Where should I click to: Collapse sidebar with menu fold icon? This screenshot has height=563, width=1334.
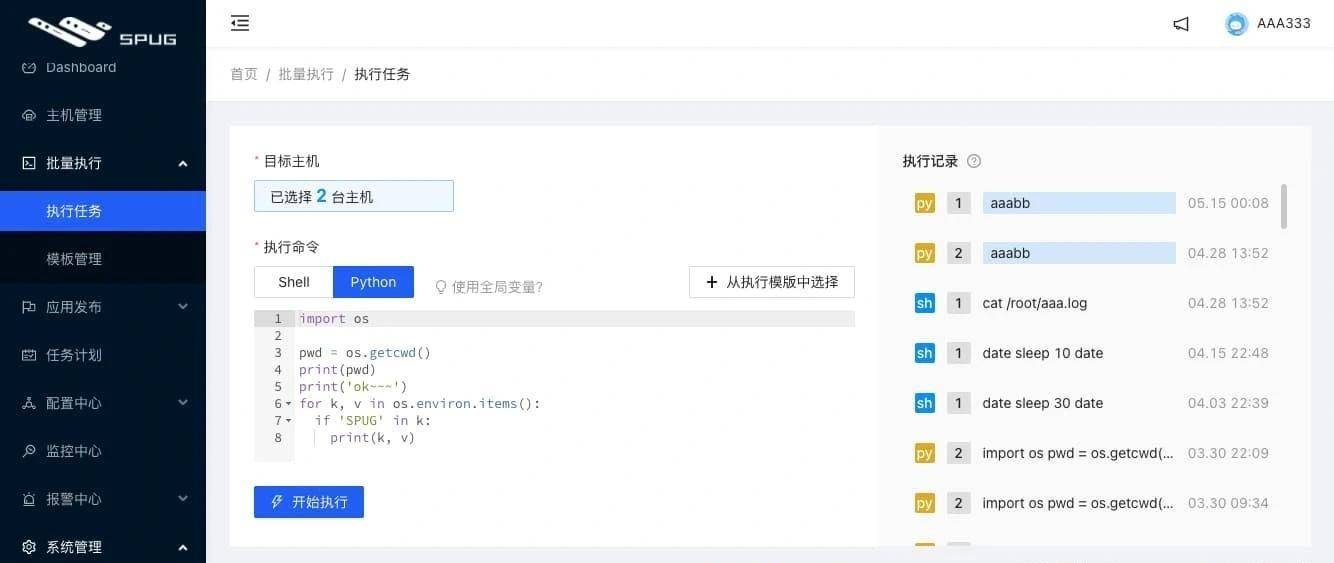[x=240, y=23]
